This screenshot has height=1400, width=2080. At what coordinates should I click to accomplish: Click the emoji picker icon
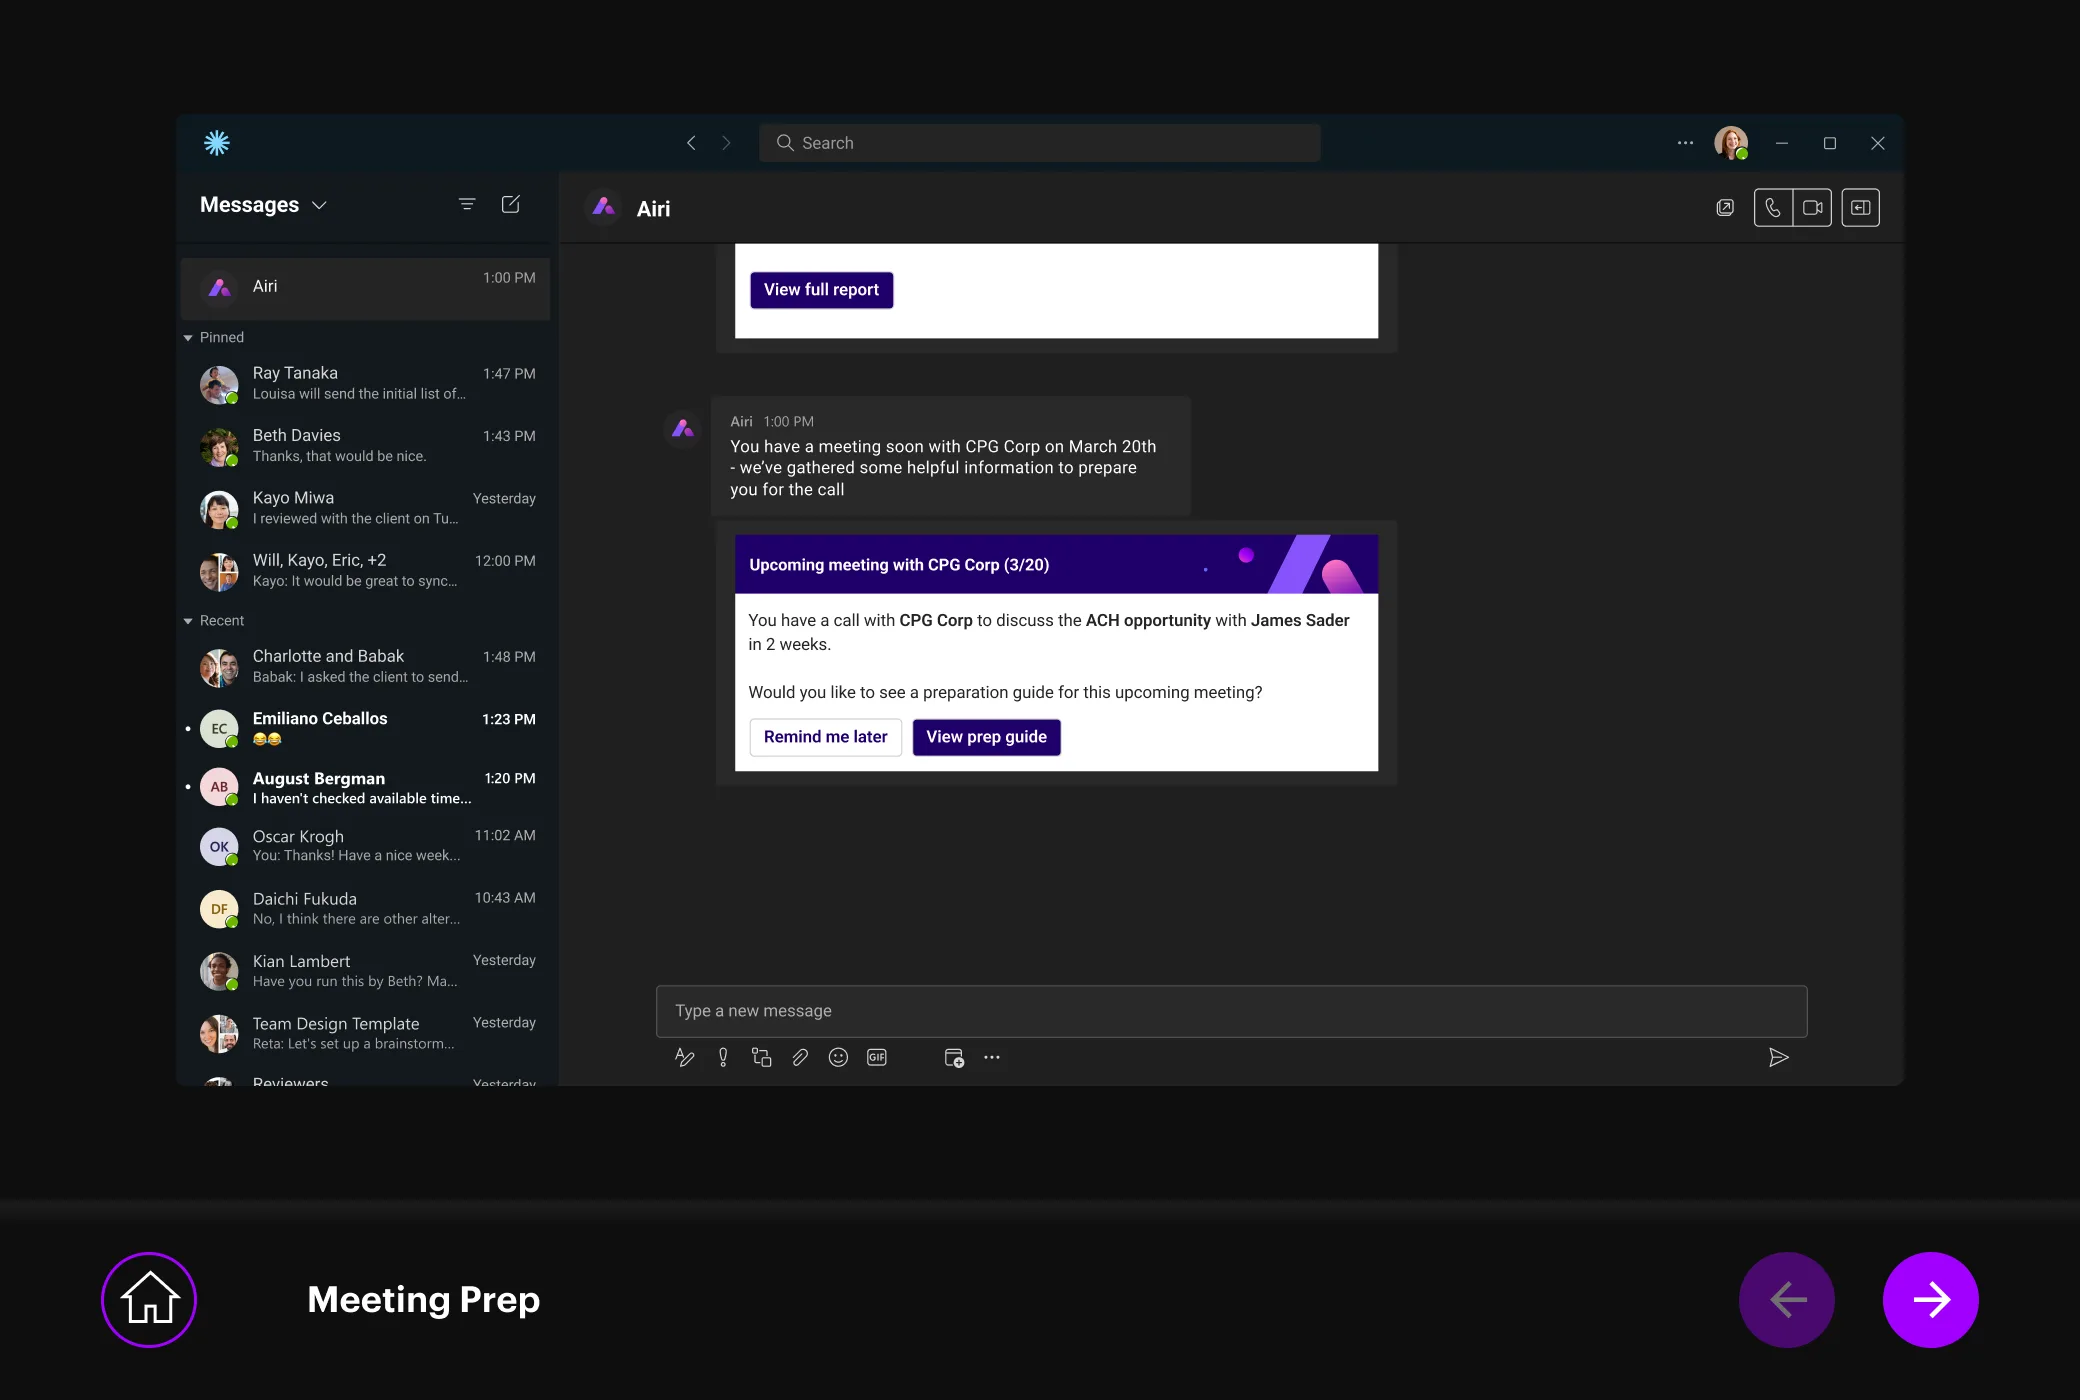click(838, 1058)
